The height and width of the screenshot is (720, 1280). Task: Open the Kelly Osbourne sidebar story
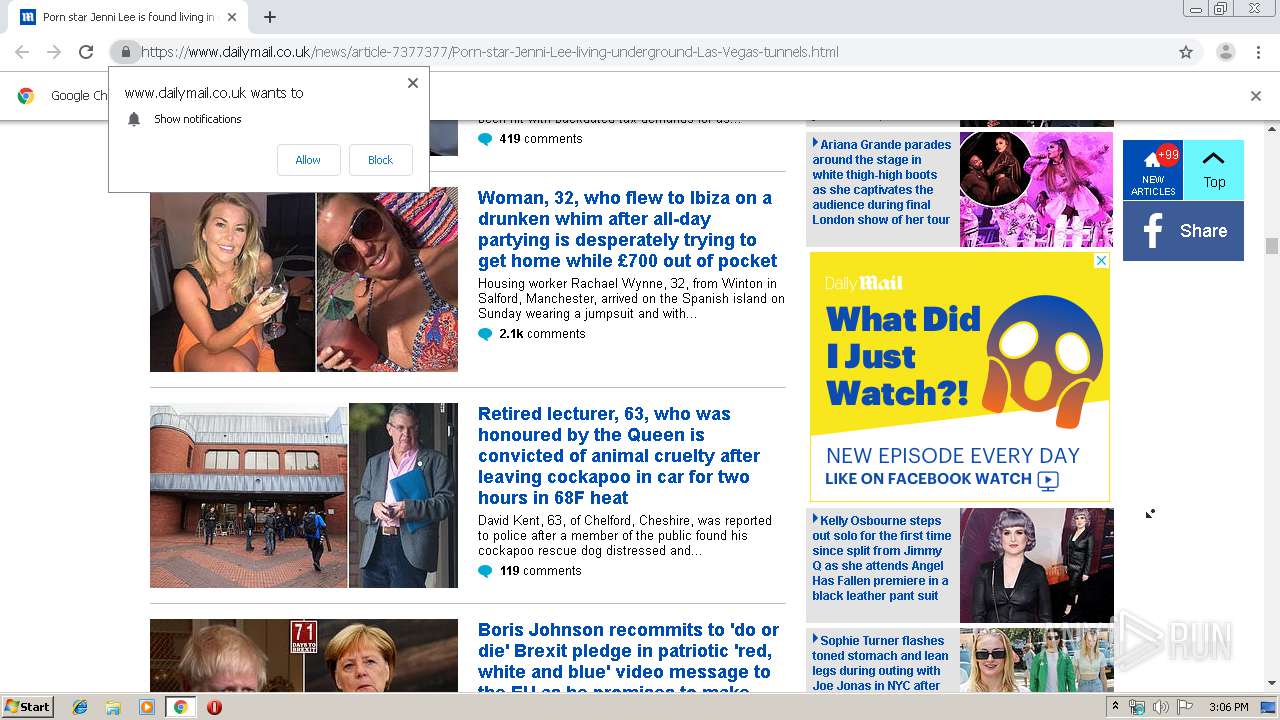(x=881, y=558)
